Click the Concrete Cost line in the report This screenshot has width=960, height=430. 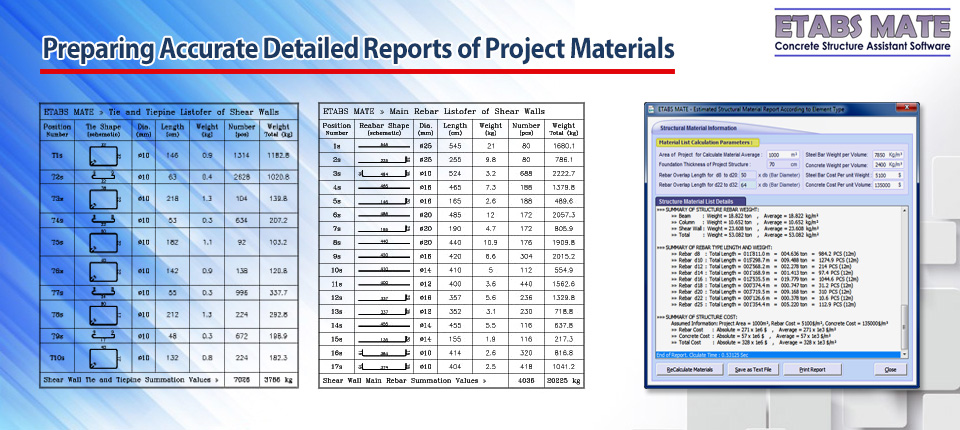[x=752, y=336]
